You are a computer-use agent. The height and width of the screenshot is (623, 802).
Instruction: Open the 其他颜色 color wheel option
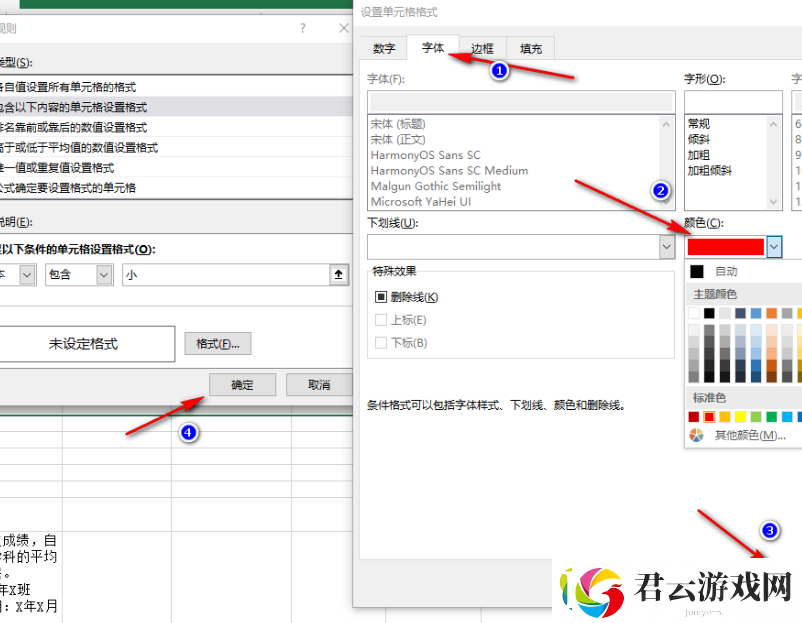click(696, 435)
